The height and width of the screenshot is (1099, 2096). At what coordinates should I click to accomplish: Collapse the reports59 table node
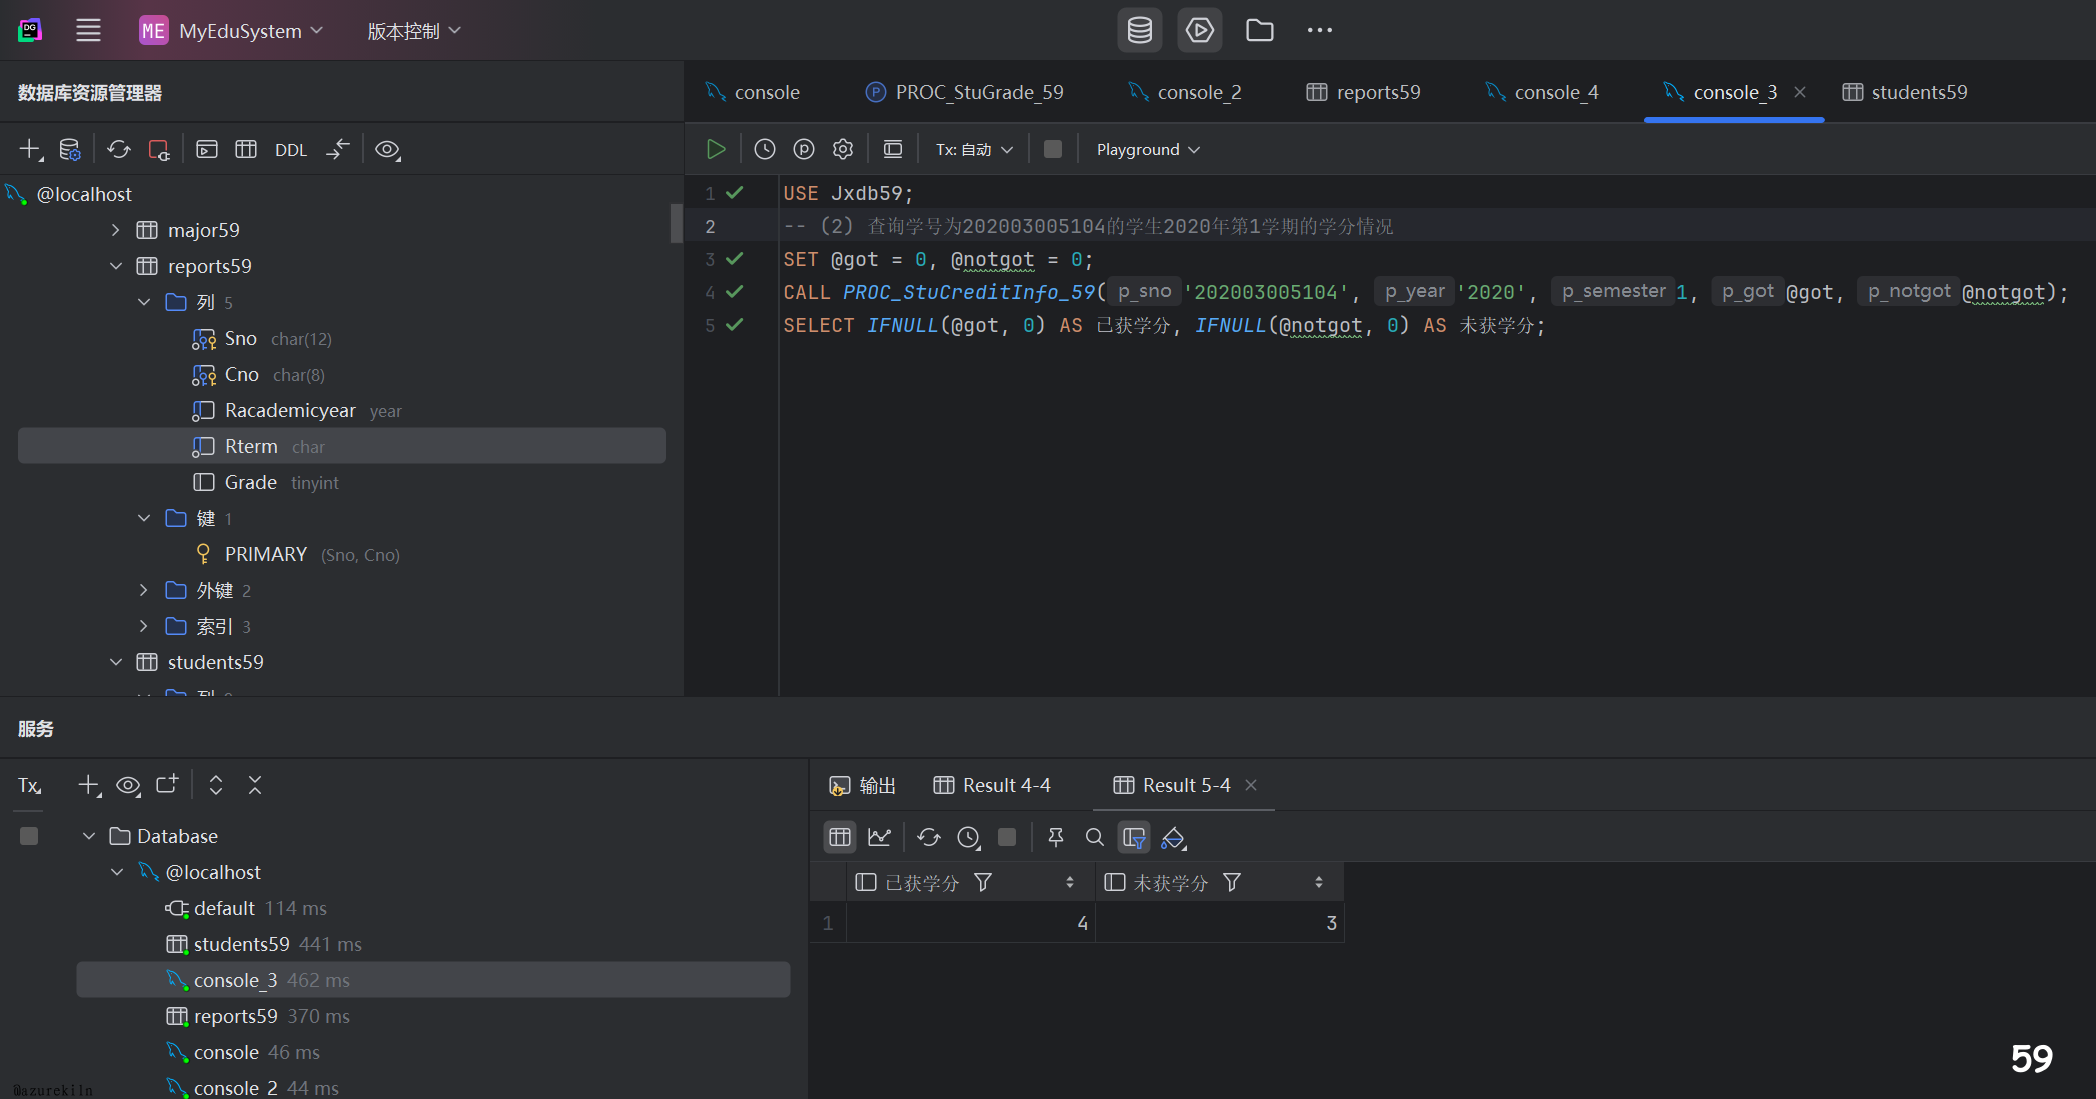pyautogui.click(x=116, y=266)
